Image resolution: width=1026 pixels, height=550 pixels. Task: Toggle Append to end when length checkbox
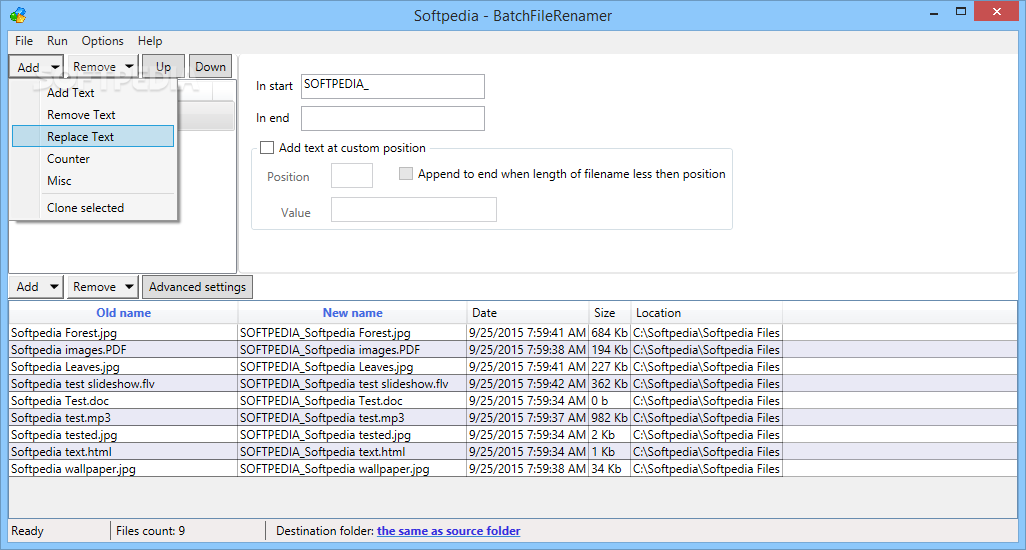[x=406, y=174]
